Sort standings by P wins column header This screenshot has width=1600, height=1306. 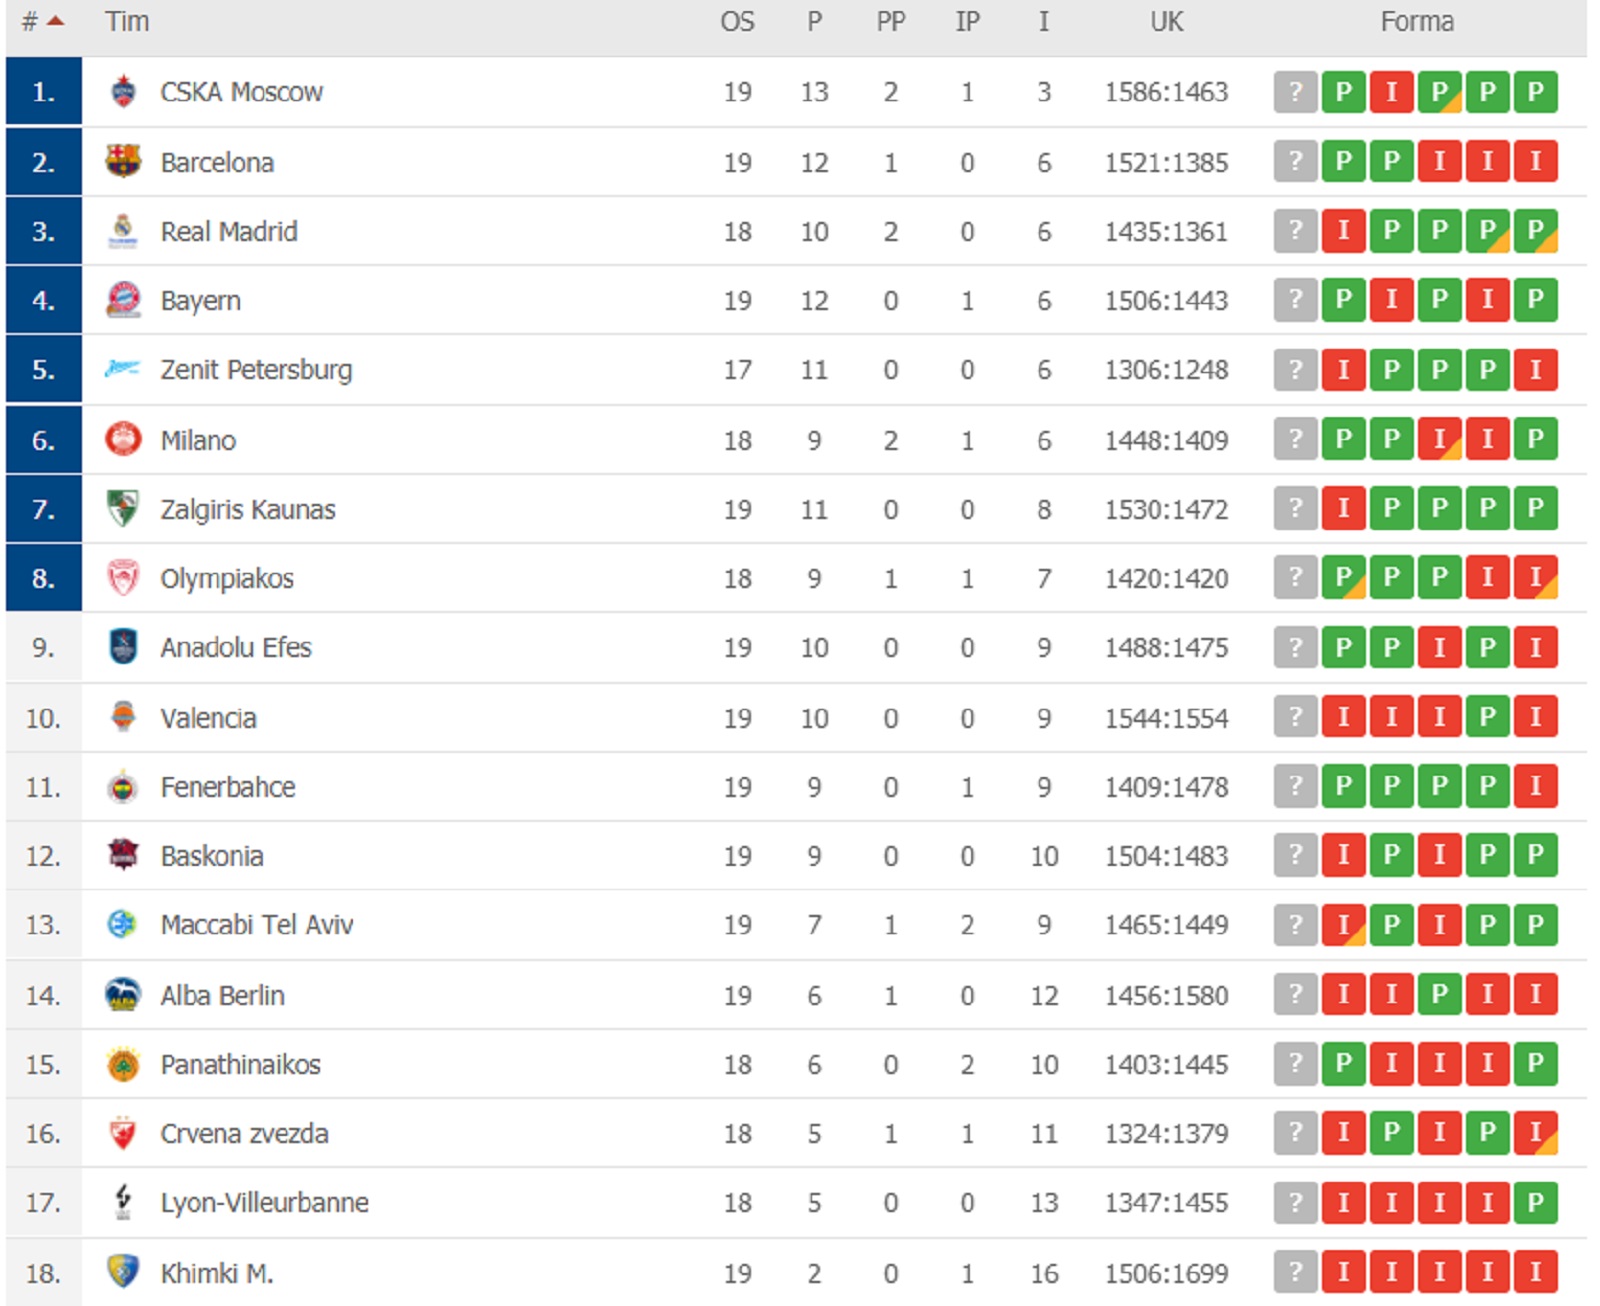point(814,22)
